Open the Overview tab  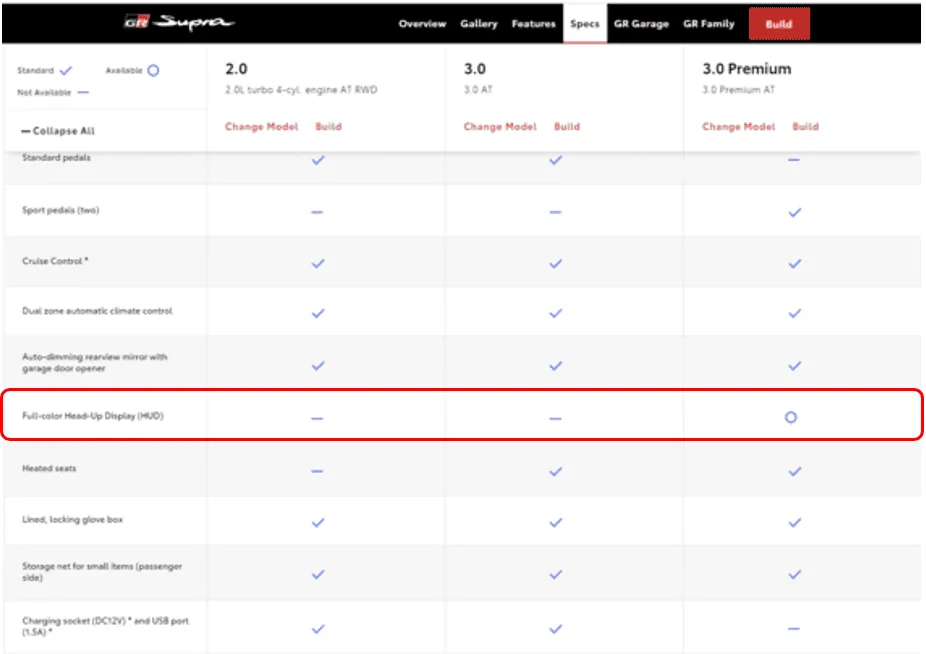pos(422,24)
